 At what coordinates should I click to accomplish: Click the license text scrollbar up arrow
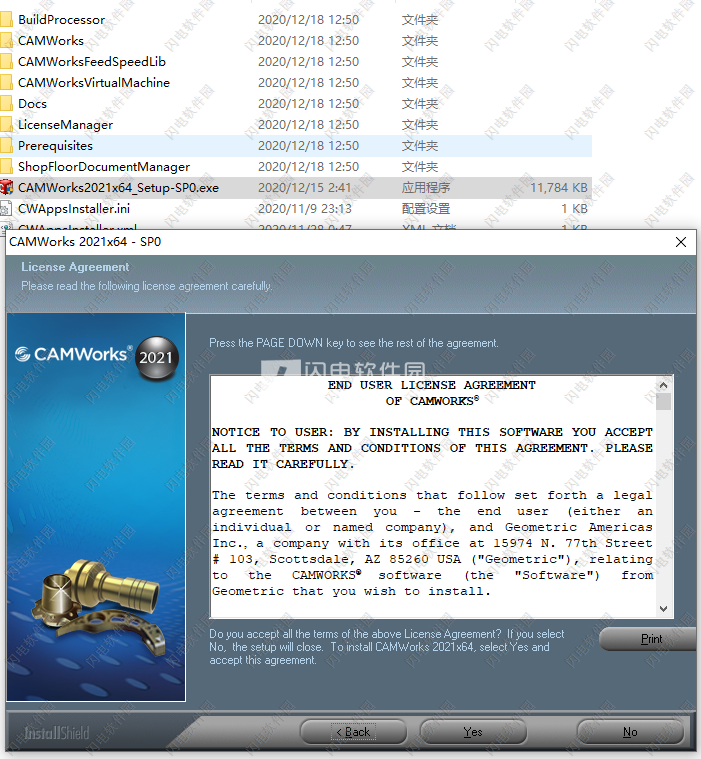click(664, 385)
